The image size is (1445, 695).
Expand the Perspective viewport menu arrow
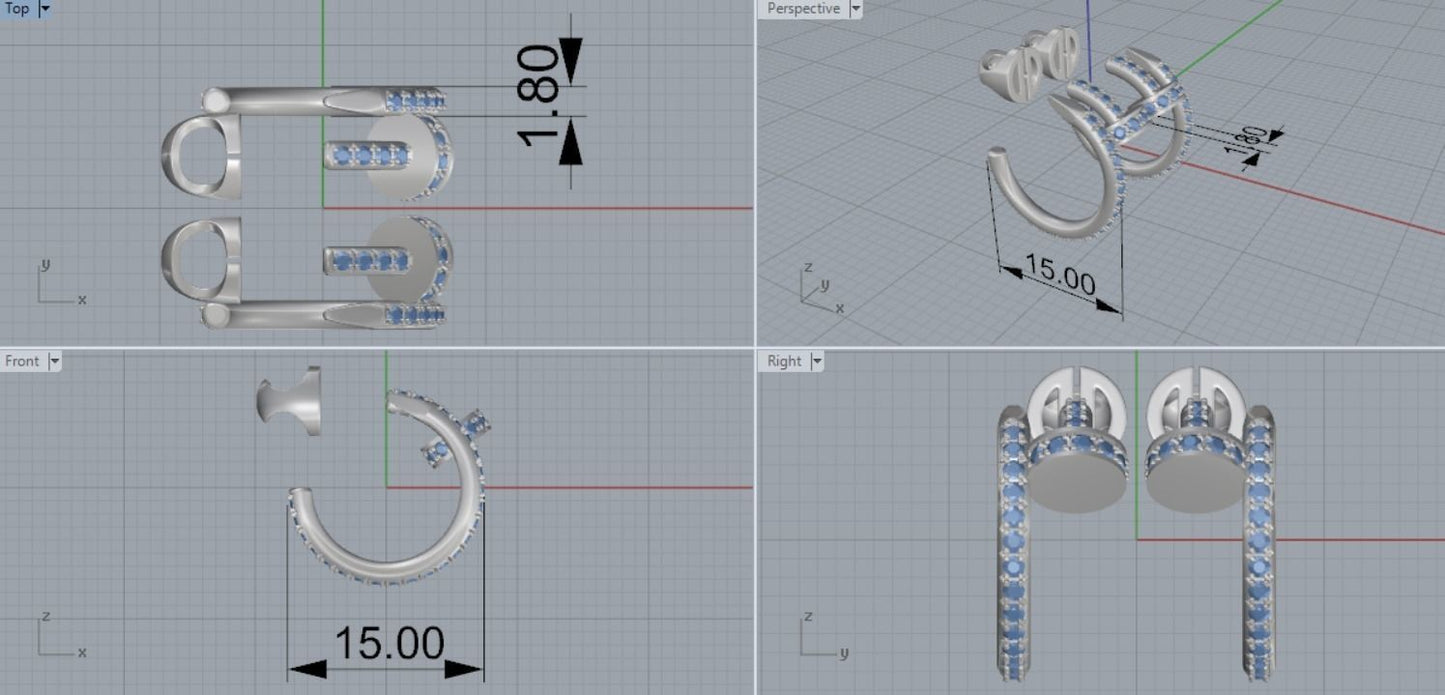855,9
